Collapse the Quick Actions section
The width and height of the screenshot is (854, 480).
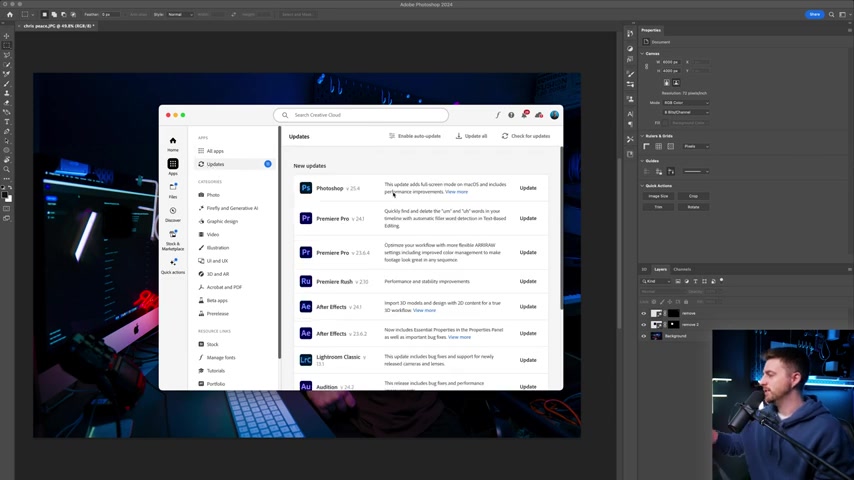[642, 186]
